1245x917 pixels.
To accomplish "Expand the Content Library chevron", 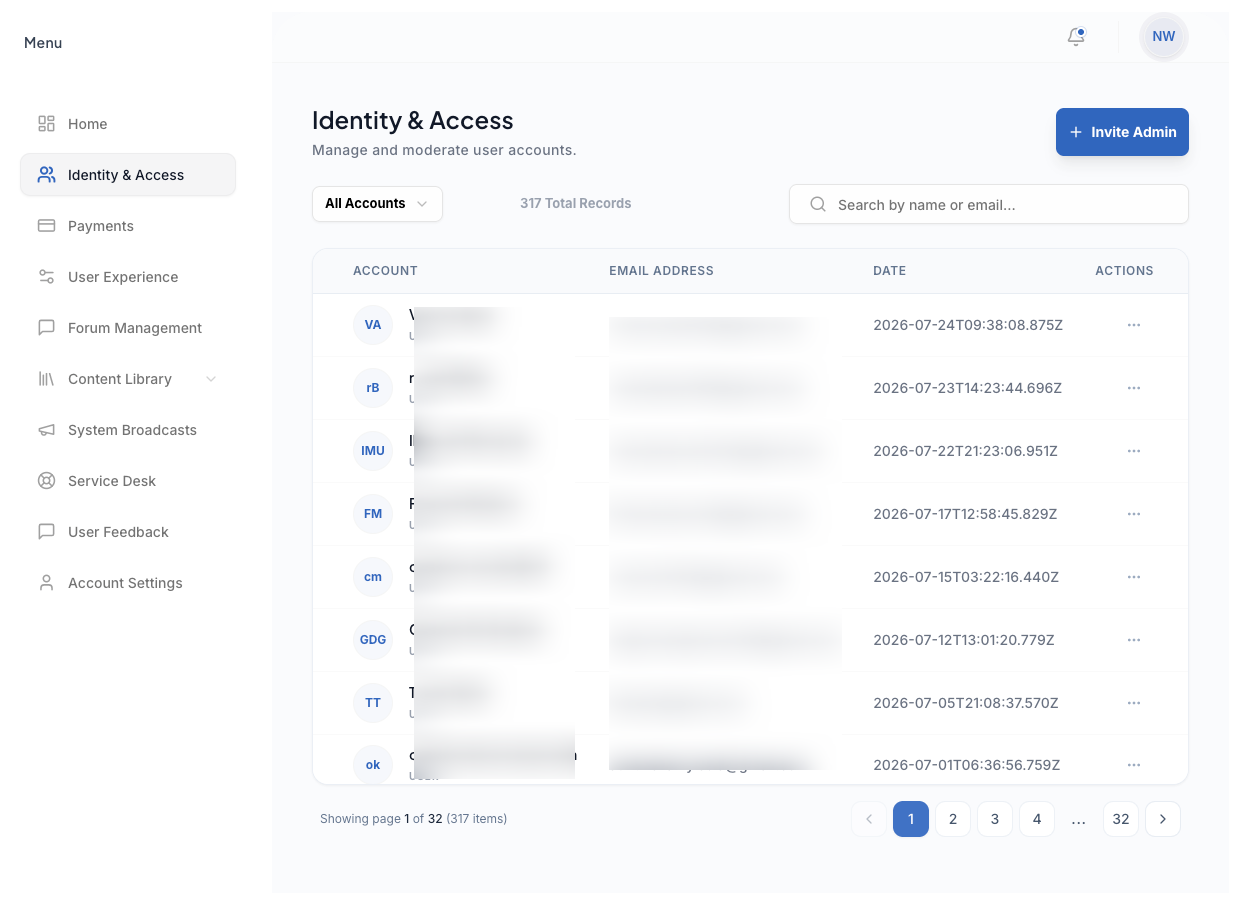I will point(210,379).
